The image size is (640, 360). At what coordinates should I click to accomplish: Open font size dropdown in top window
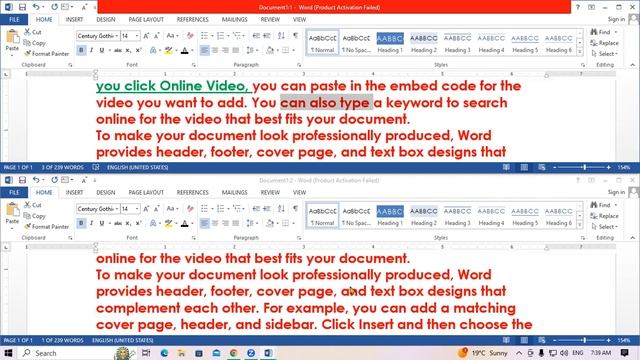(x=137, y=36)
